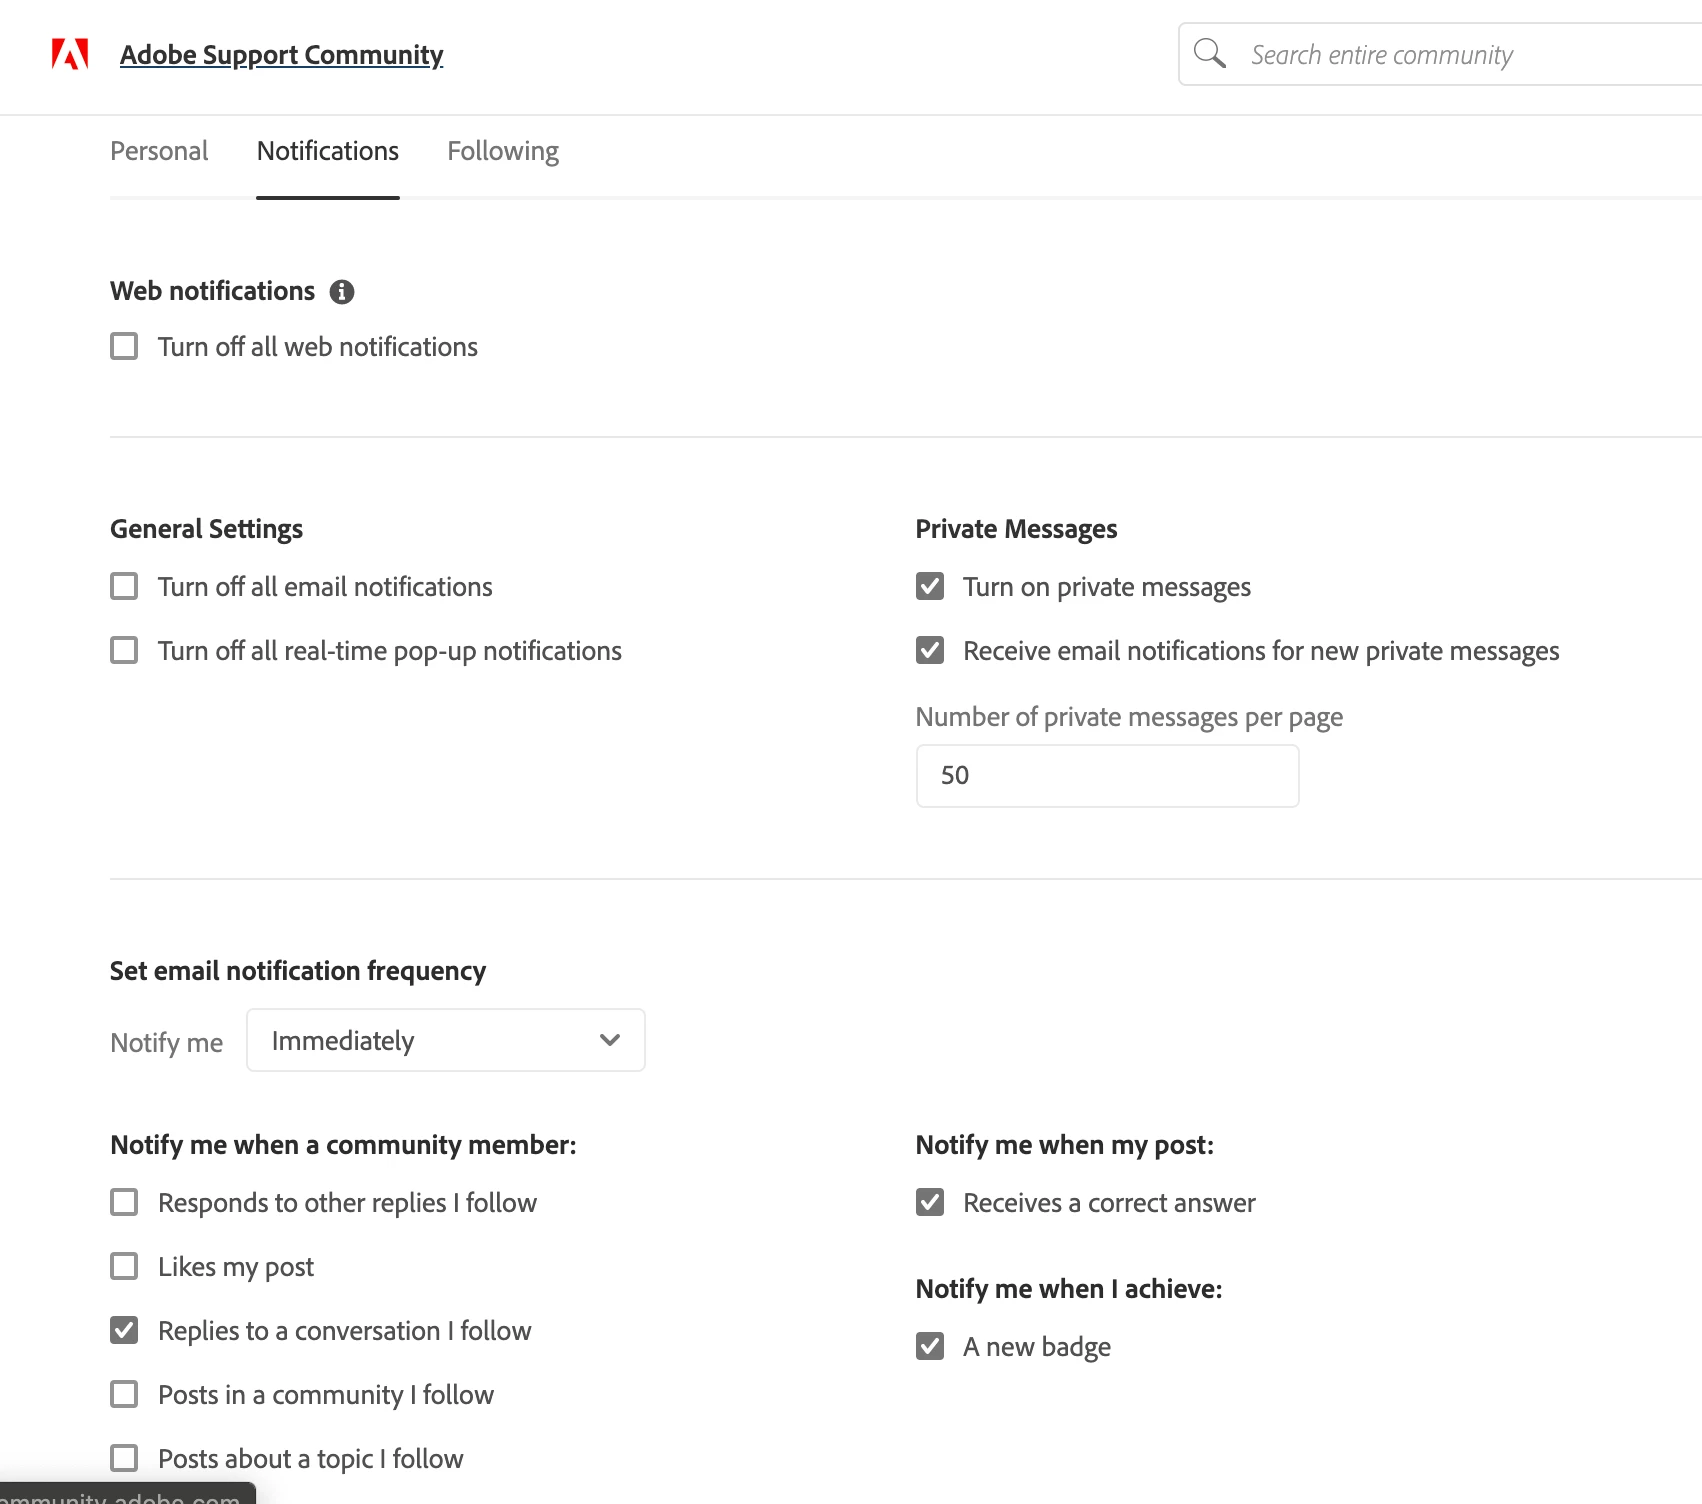Click the Web notifications info icon
1702x1504 pixels.
[x=342, y=292]
